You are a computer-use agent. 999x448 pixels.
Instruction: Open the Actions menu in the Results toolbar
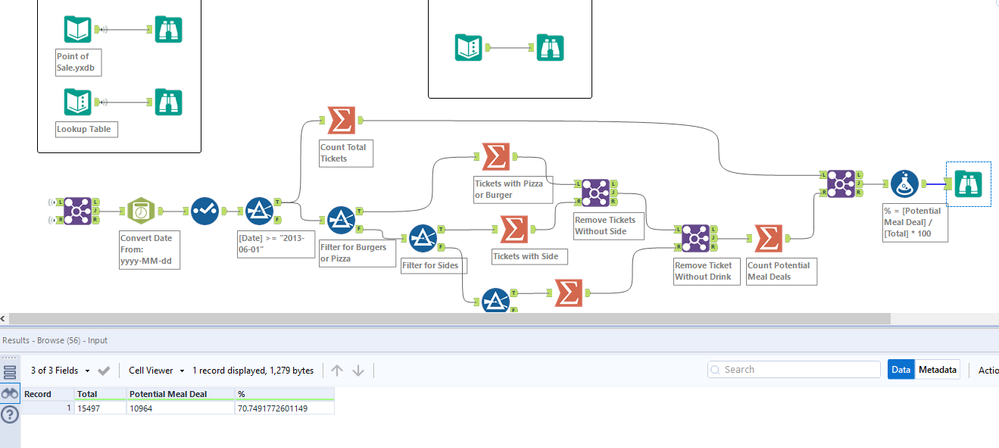(988, 370)
